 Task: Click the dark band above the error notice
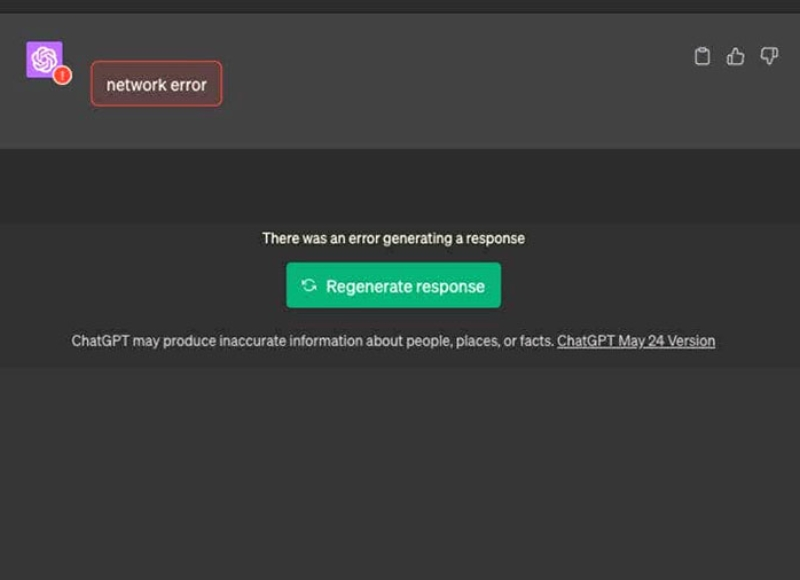400,185
